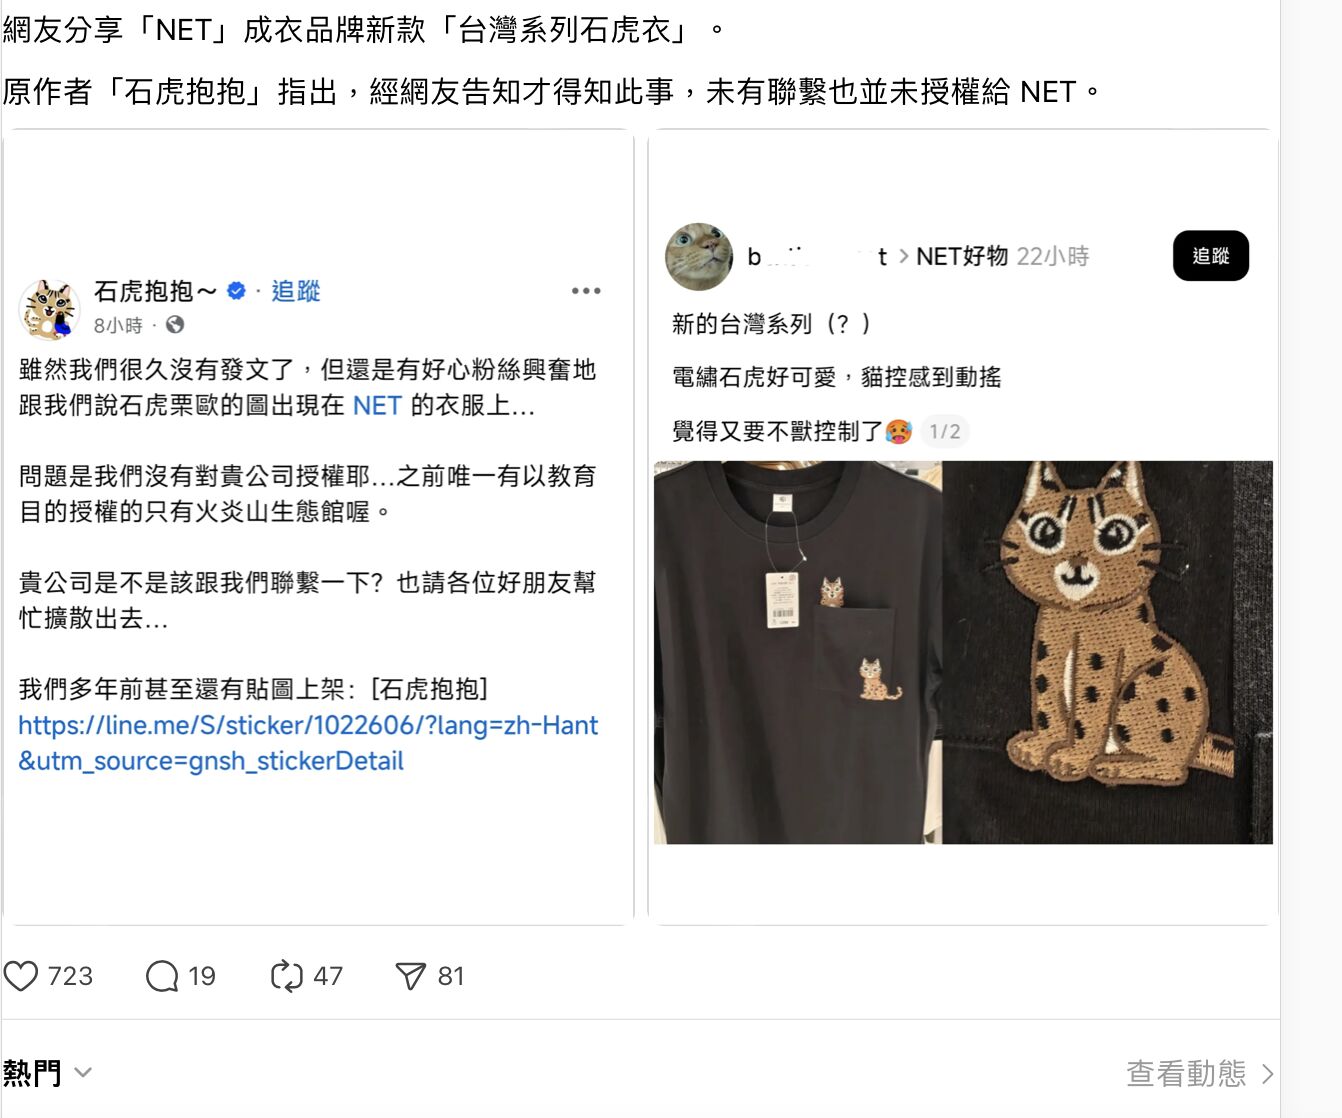Open the Threads user cat avatar
The image size is (1342, 1118).
pyautogui.click(x=699, y=257)
